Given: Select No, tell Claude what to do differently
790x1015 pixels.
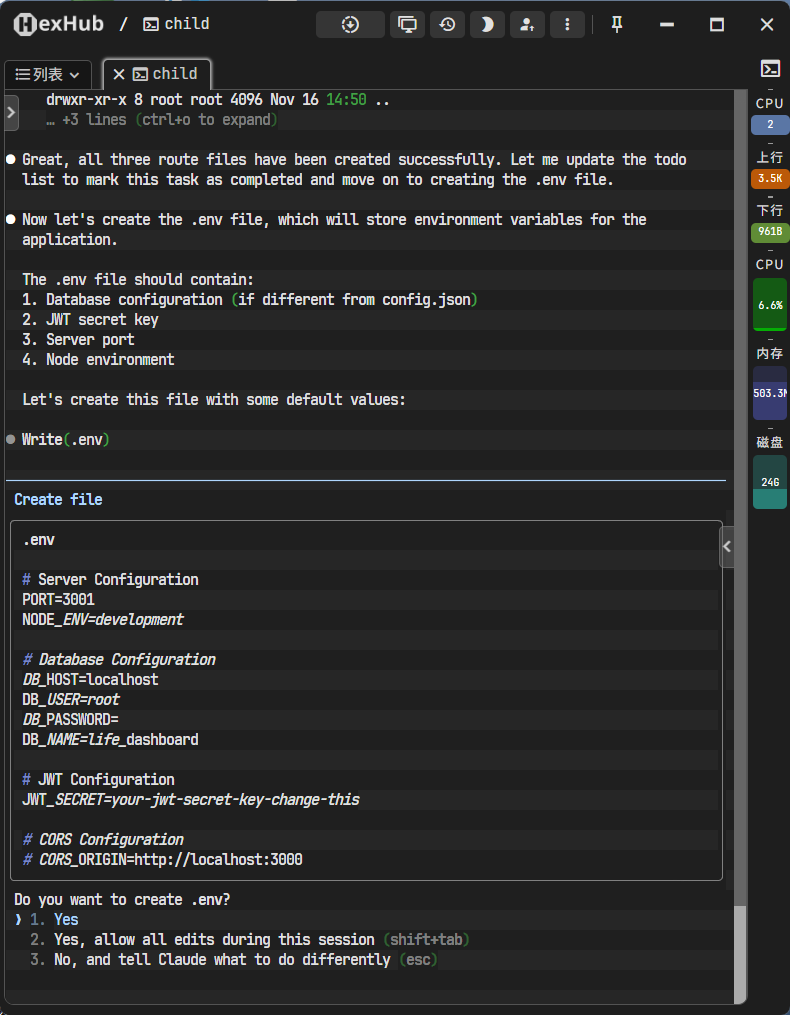Looking at the screenshot, I should (x=234, y=960).
